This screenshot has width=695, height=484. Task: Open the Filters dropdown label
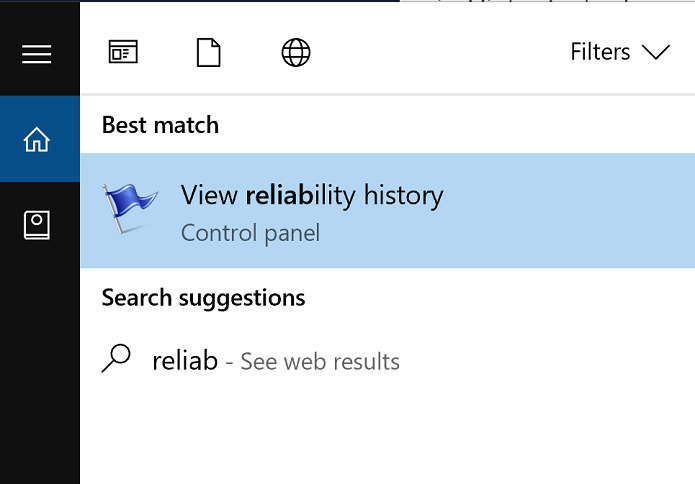[x=600, y=52]
